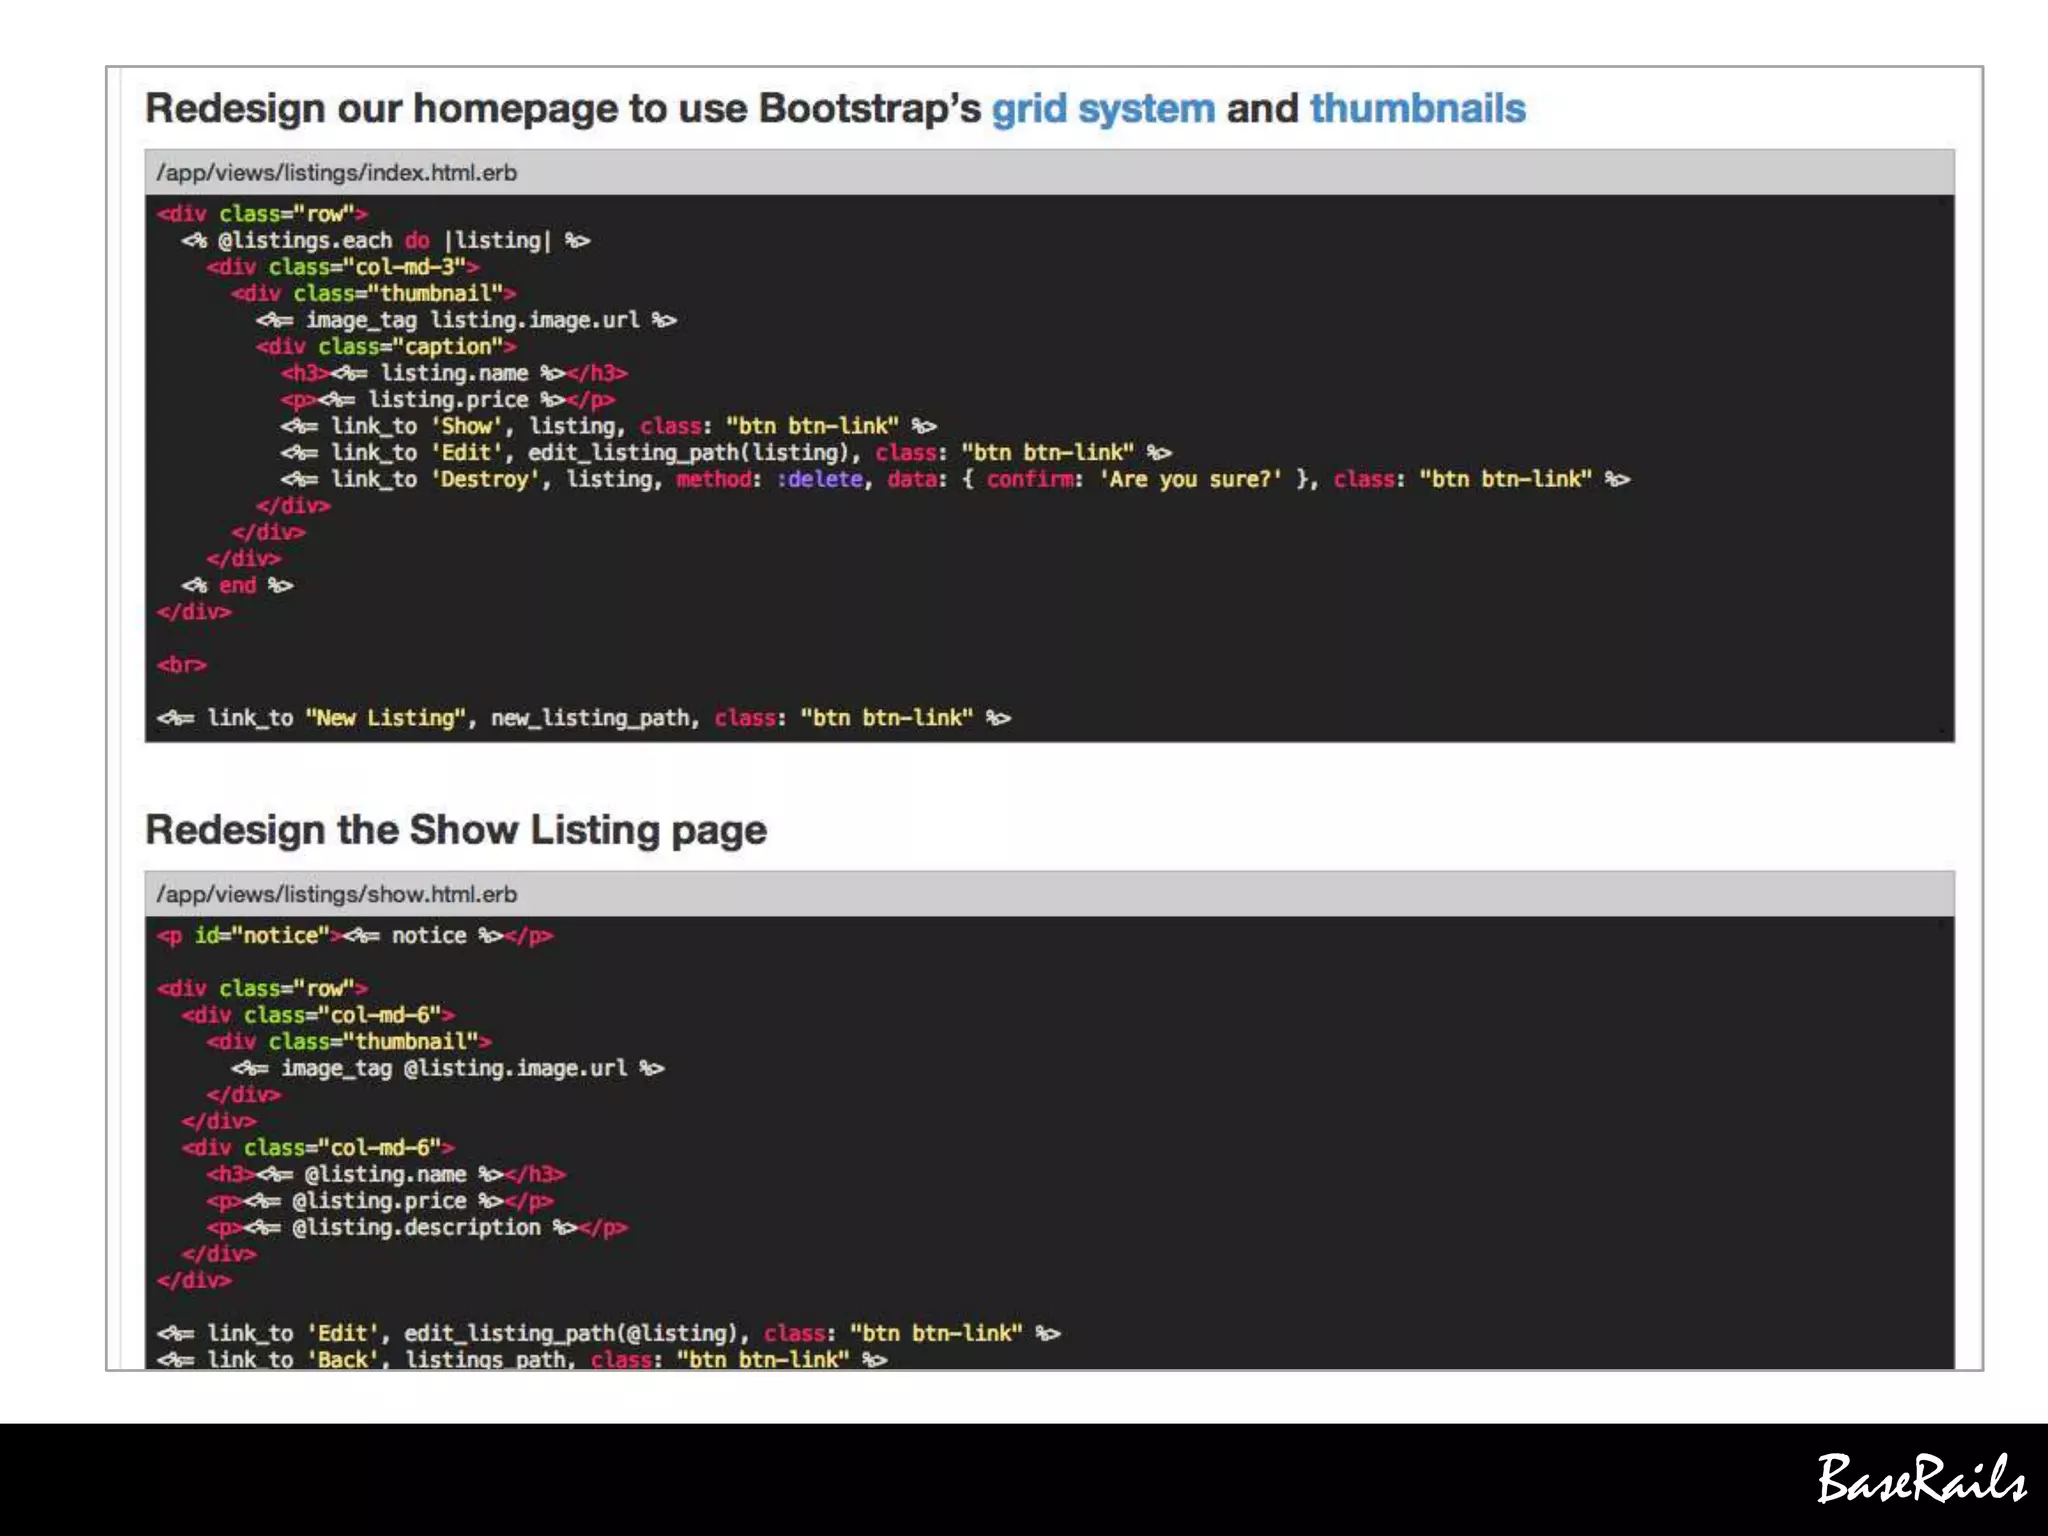This screenshot has height=1536, width=2048.
Task: Click the br tag in code block
Action: click(x=181, y=665)
